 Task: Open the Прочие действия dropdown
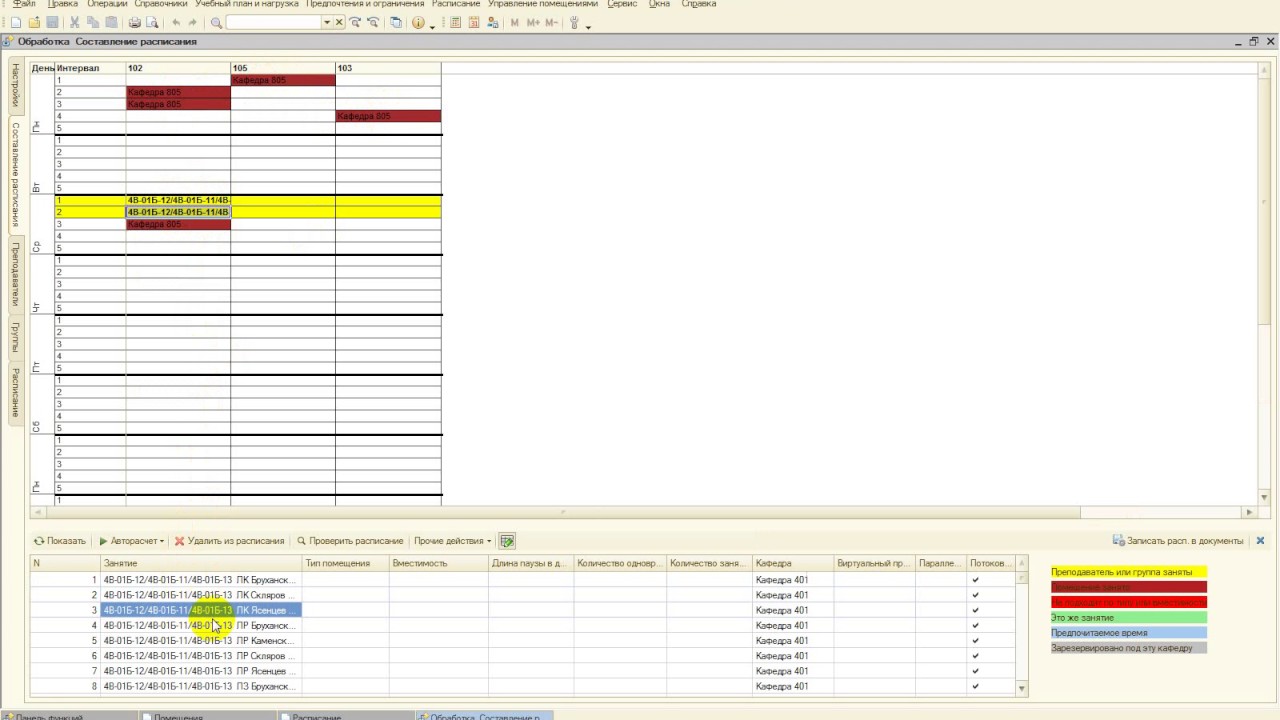(452, 541)
